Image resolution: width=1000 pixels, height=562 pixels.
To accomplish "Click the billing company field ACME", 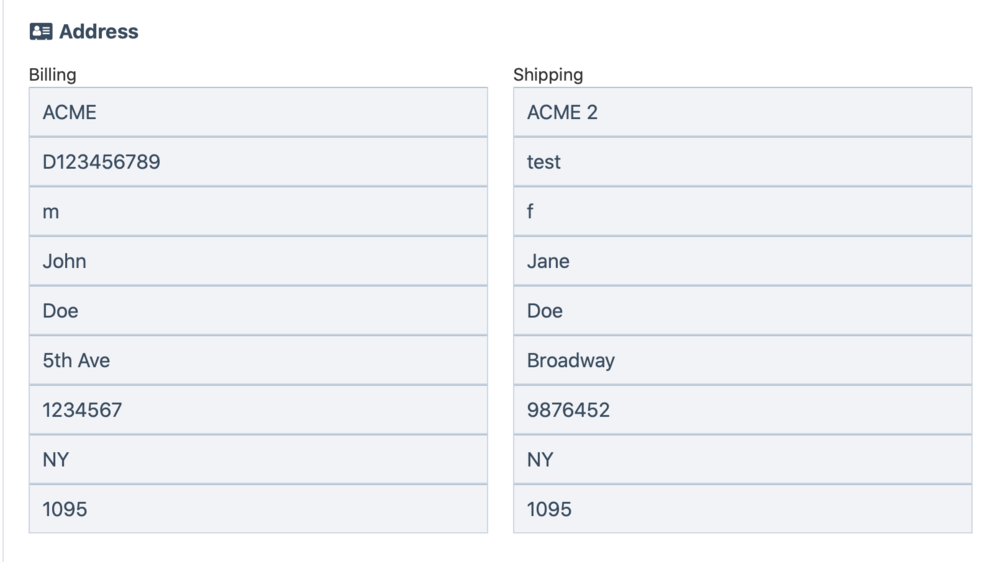I will point(258,112).
